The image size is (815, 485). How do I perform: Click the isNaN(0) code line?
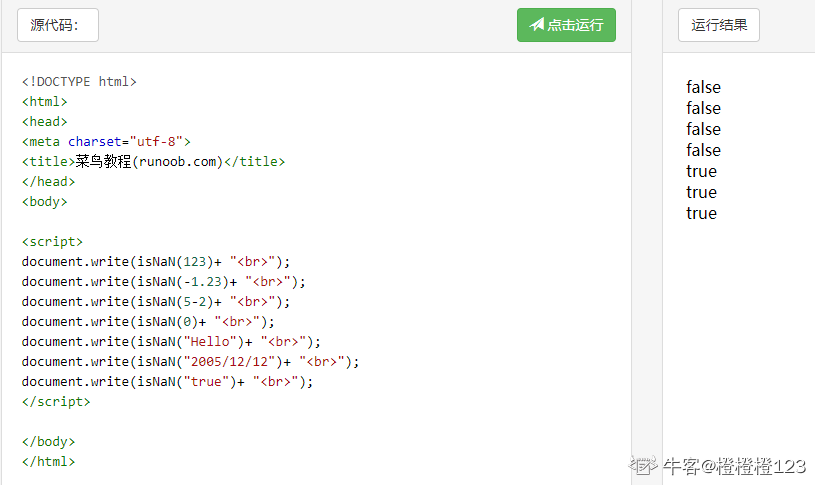point(148,322)
